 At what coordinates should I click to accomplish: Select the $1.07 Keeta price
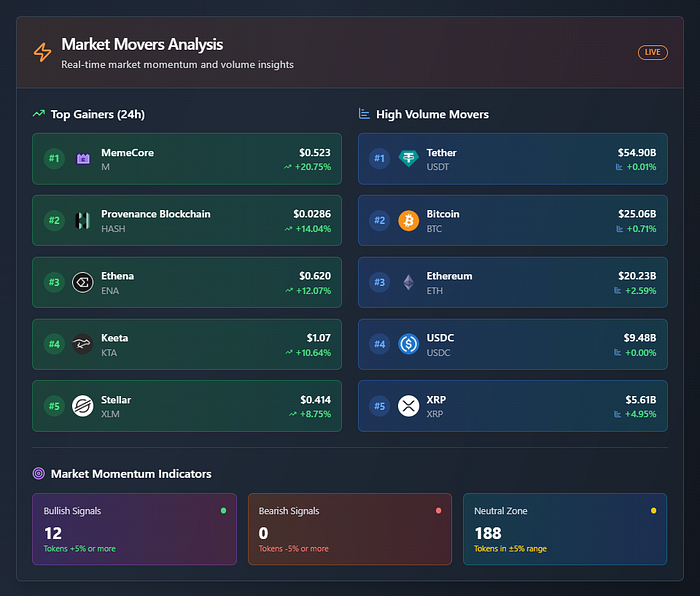[x=319, y=338]
